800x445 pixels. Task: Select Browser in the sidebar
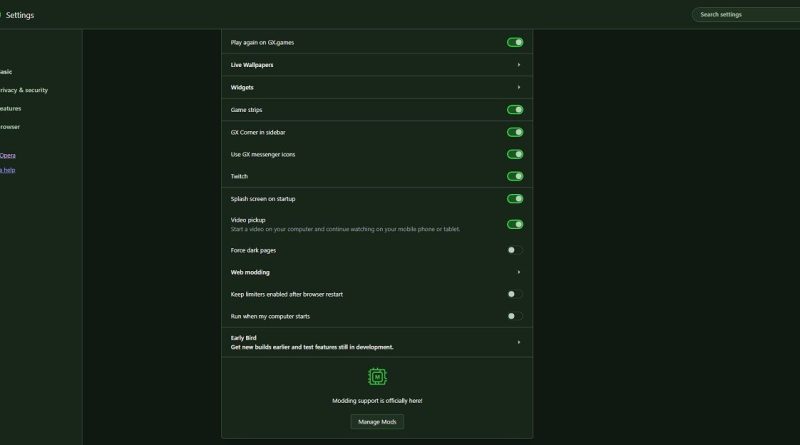click(x=10, y=127)
